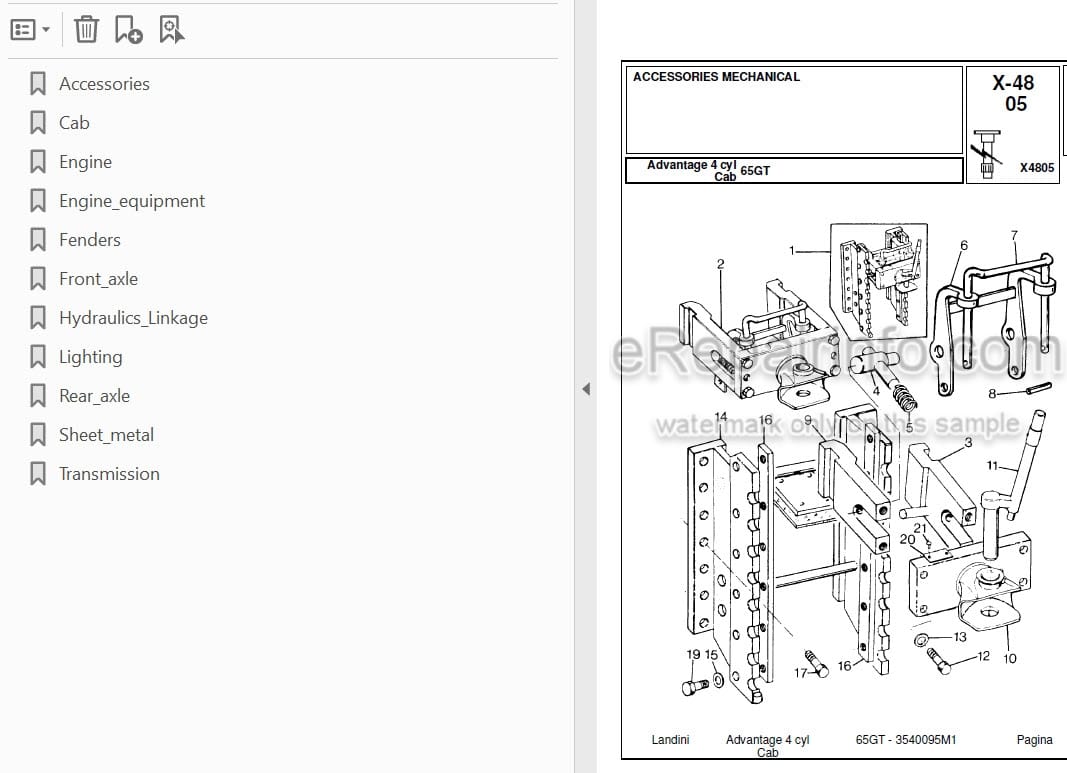Click the bookmark icon beside Lighting

pyautogui.click(x=38, y=357)
